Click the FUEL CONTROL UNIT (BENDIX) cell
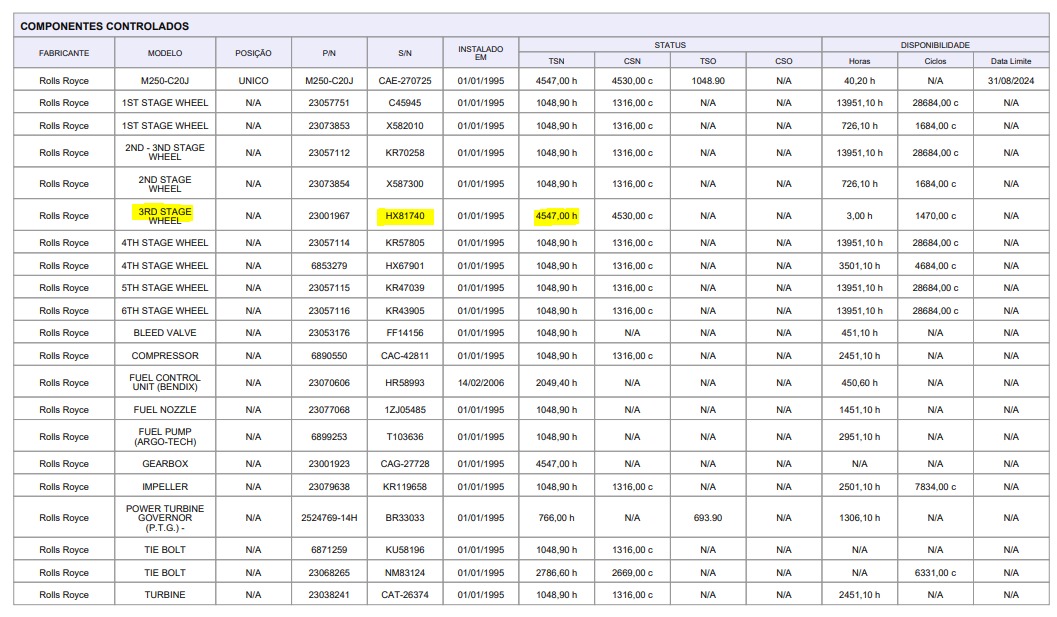Image resolution: width=1057 pixels, height=617 pixels. click(165, 382)
